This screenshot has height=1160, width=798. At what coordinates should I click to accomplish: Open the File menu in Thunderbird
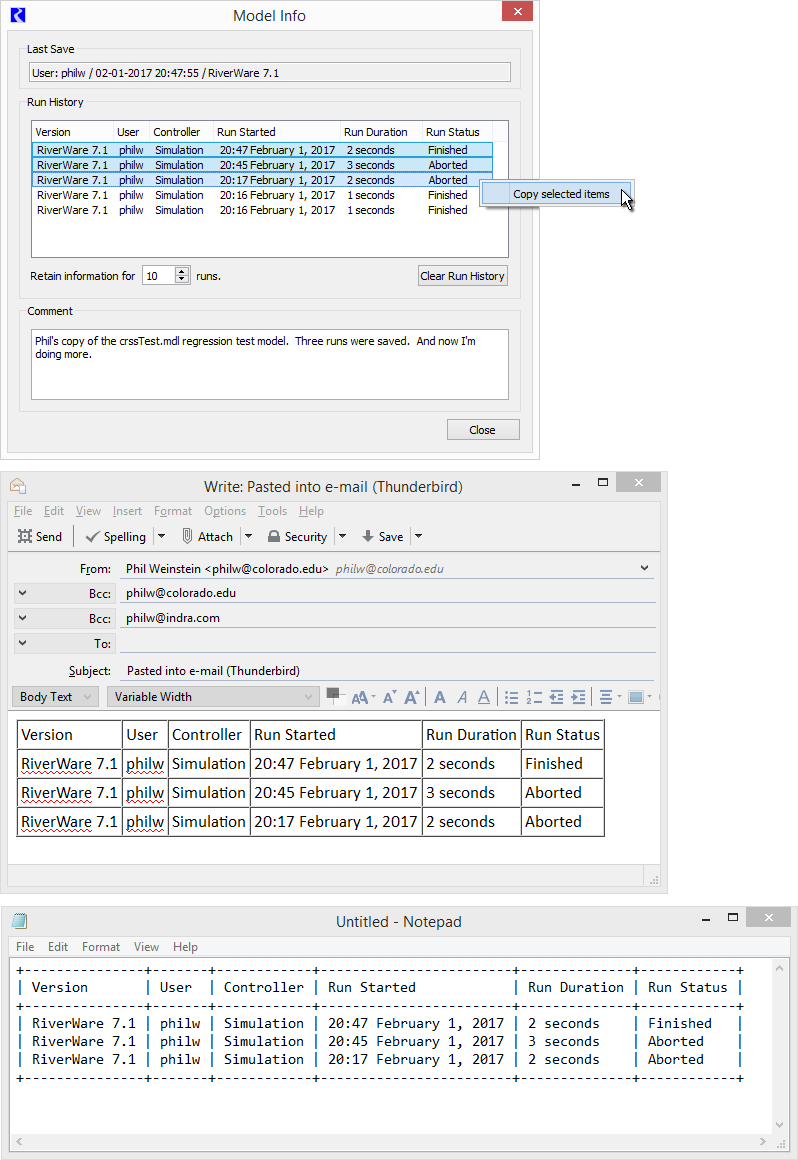click(x=23, y=511)
